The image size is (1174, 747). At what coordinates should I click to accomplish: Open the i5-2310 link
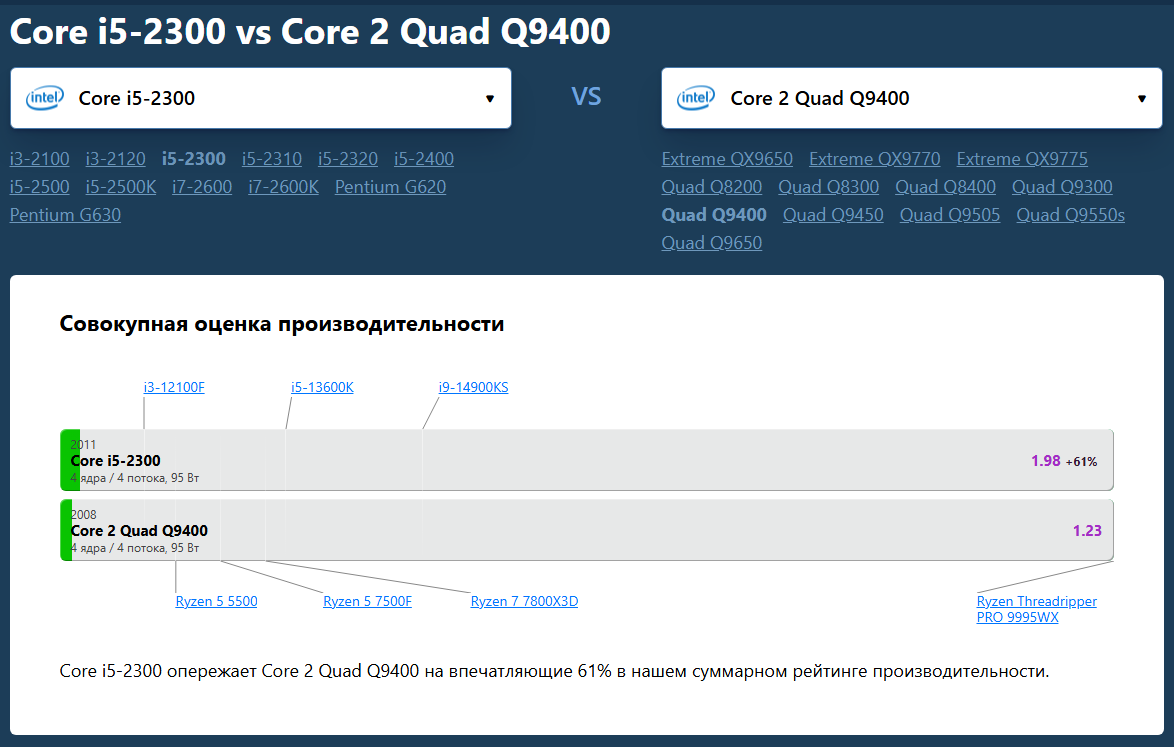point(272,159)
